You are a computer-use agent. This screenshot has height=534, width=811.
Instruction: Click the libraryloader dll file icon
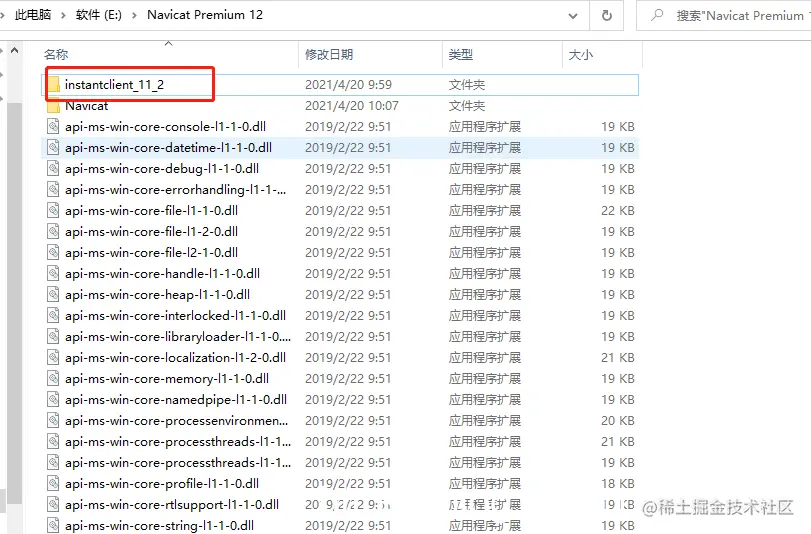tap(53, 337)
